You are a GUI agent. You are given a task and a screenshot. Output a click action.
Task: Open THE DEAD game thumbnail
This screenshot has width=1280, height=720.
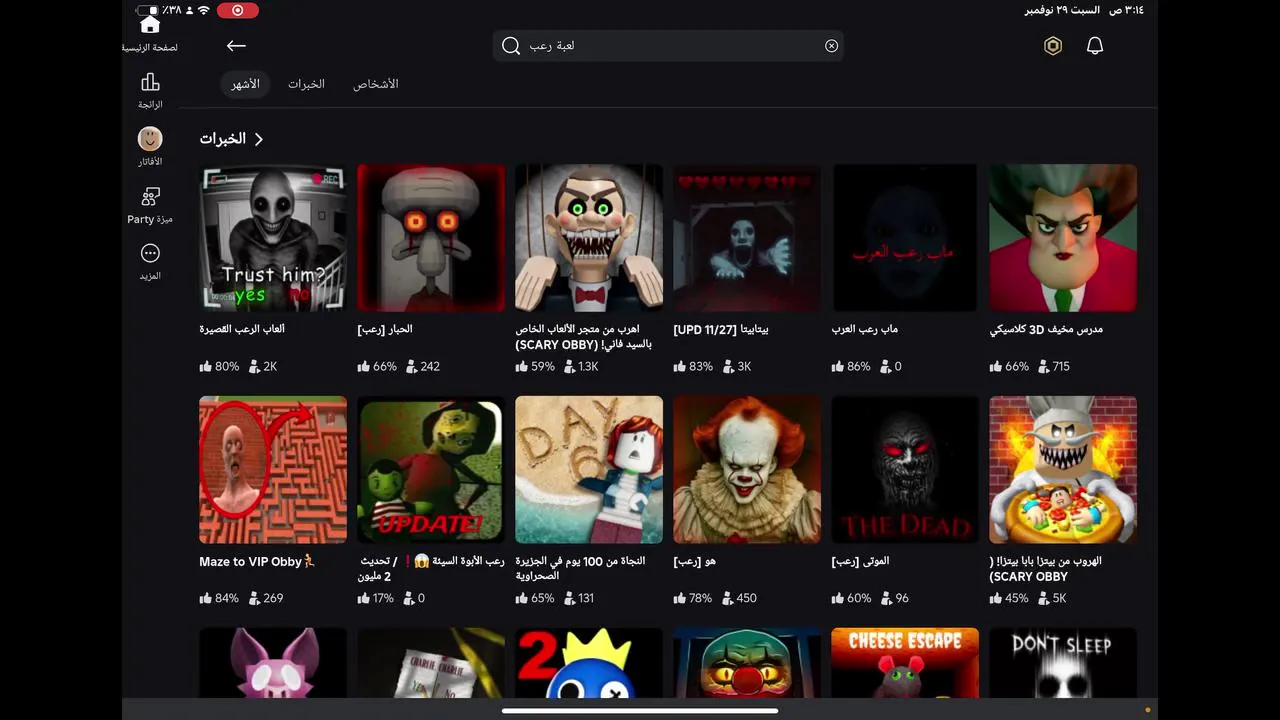click(905, 470)
